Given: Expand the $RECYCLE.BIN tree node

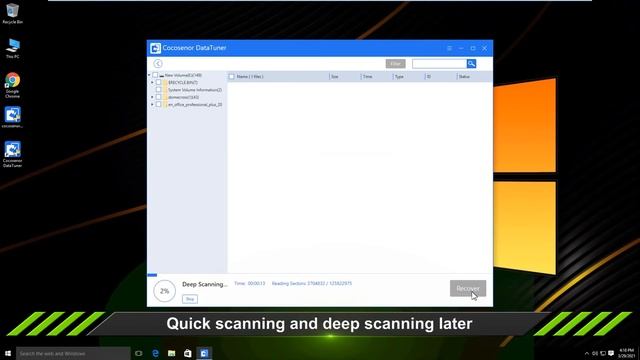Looking at the screenshot, I should 152,82.
